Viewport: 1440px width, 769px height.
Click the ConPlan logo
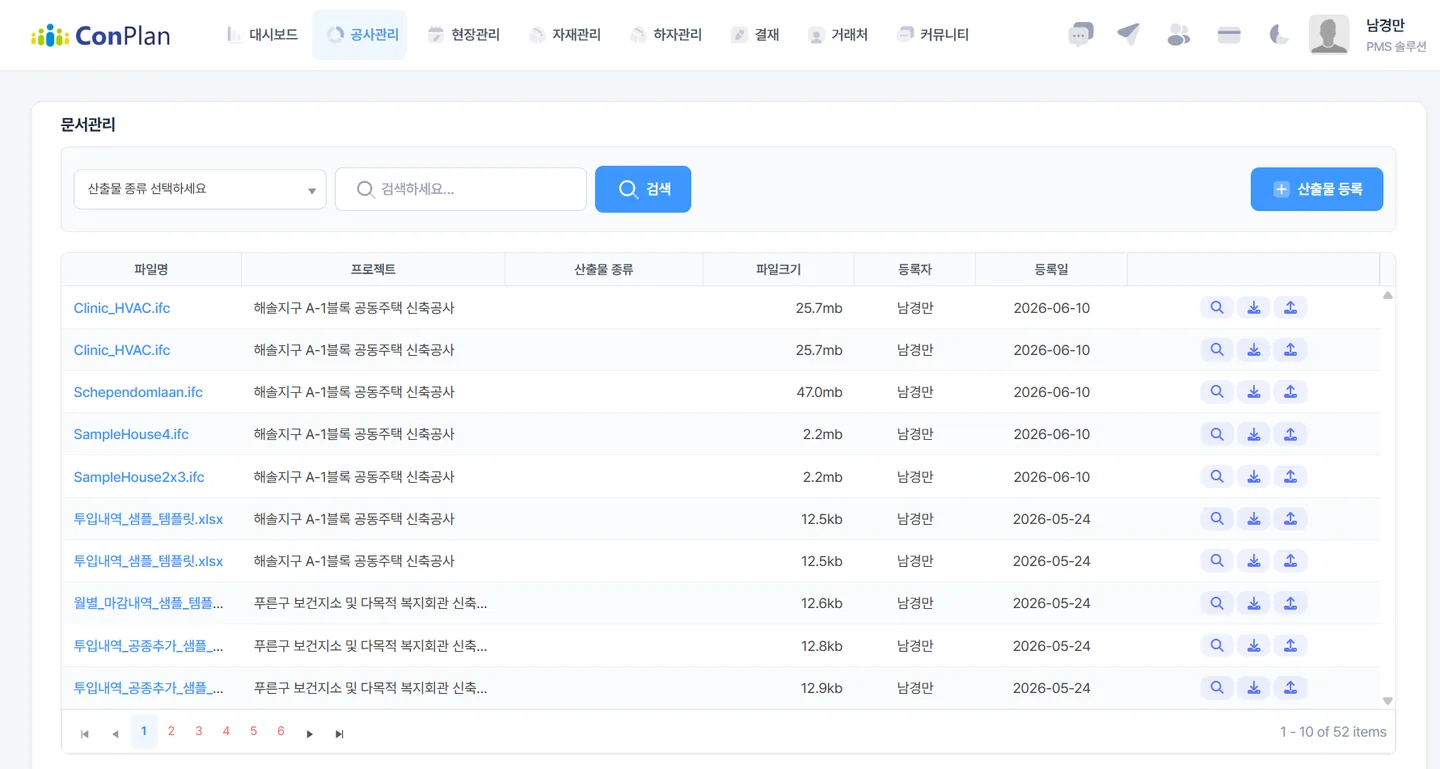click(101, 36)
